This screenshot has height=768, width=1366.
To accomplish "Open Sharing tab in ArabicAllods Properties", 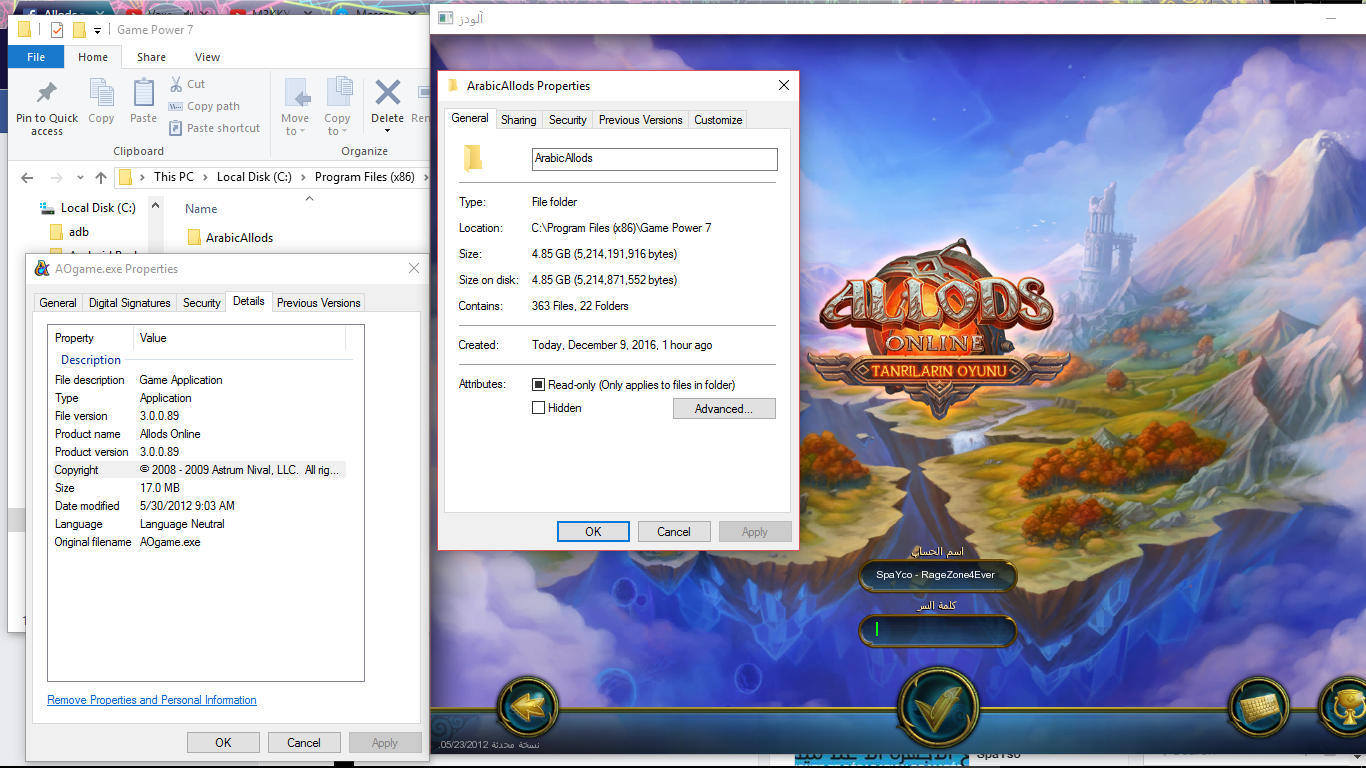I will coord(519,120).
